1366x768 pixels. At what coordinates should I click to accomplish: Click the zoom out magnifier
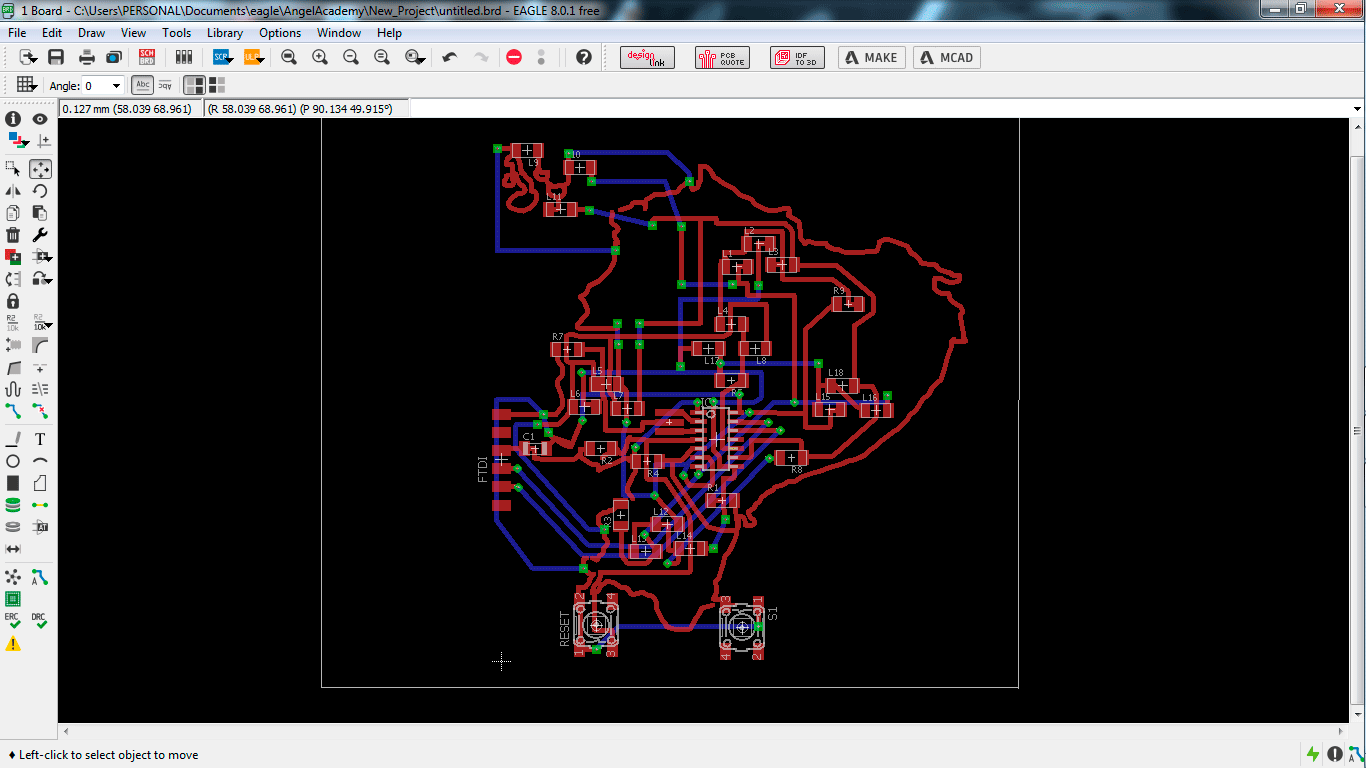351,58
